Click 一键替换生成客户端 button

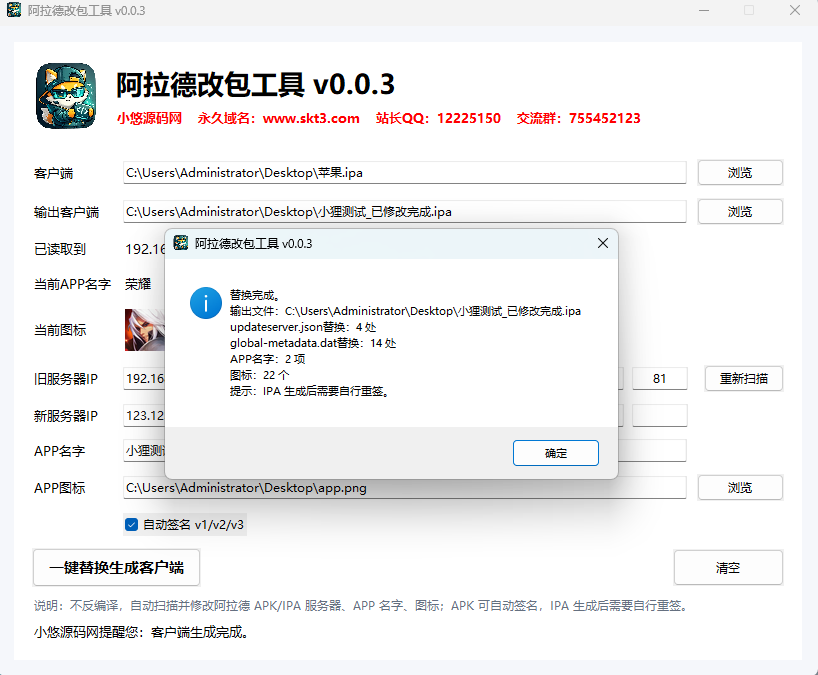(116, 568)
